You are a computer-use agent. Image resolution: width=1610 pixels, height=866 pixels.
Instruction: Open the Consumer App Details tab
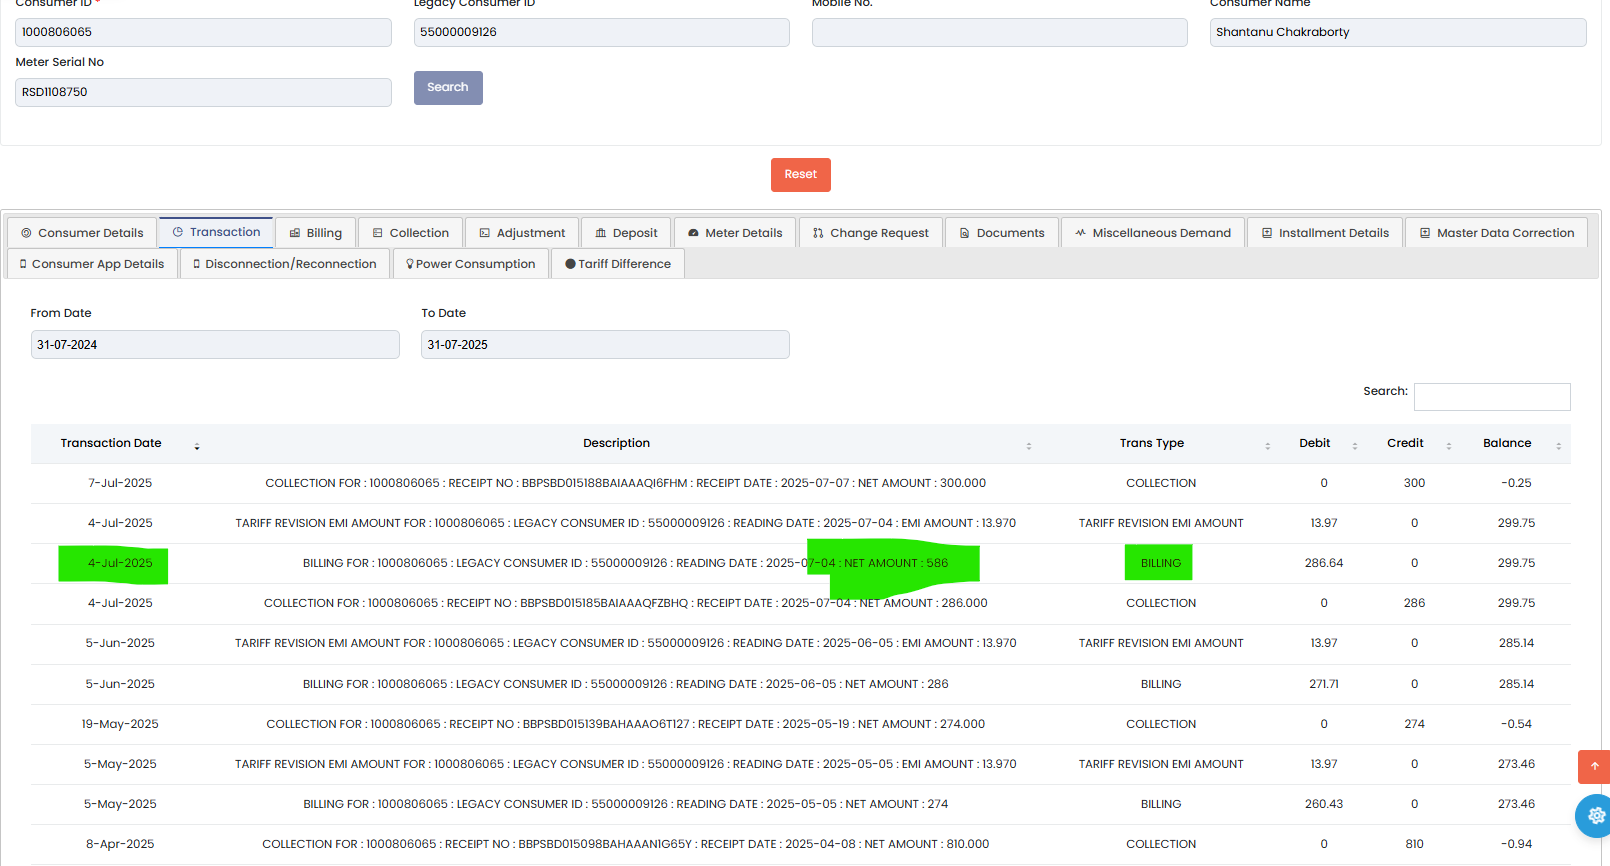[93, 264]
